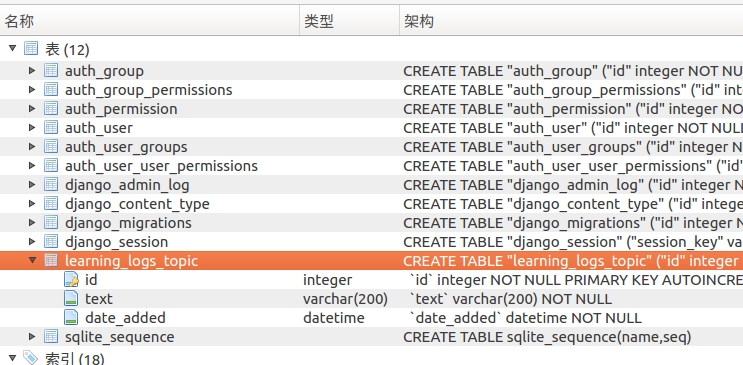
Task: Select the django_content_type table name
Action: (137, 204)
